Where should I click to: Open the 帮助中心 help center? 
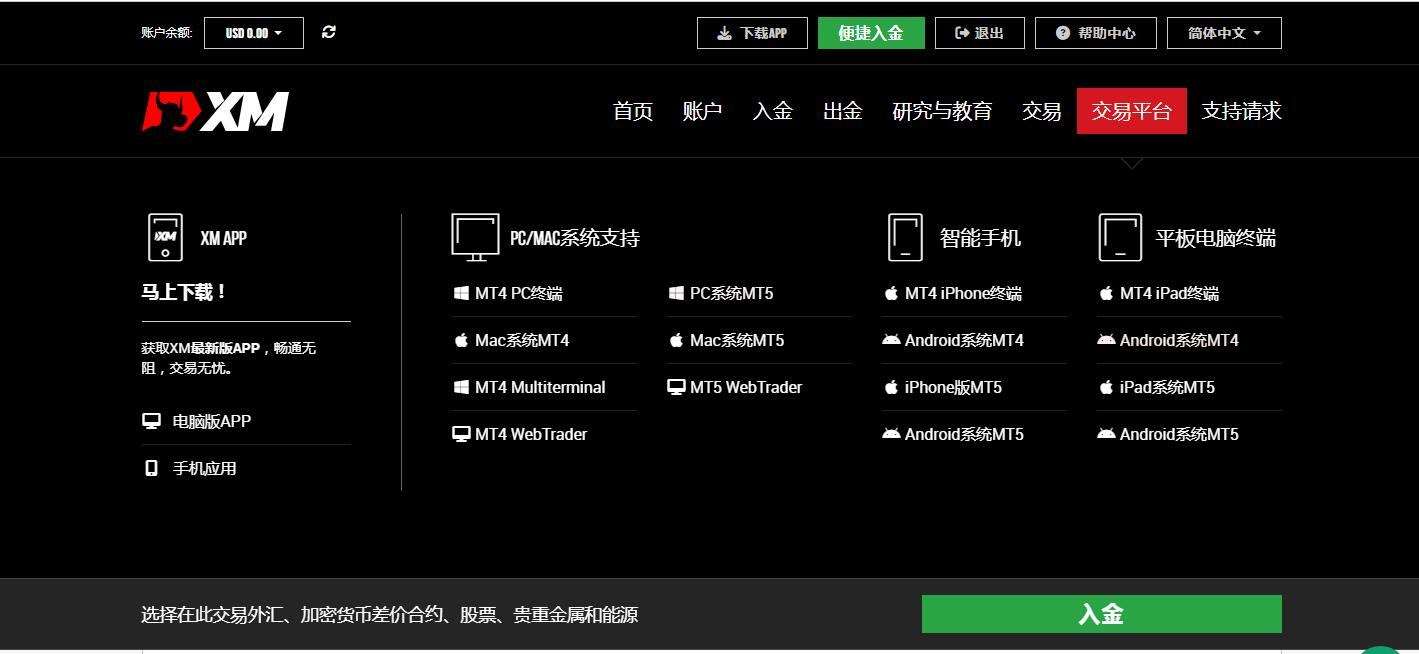(1096, 33)
